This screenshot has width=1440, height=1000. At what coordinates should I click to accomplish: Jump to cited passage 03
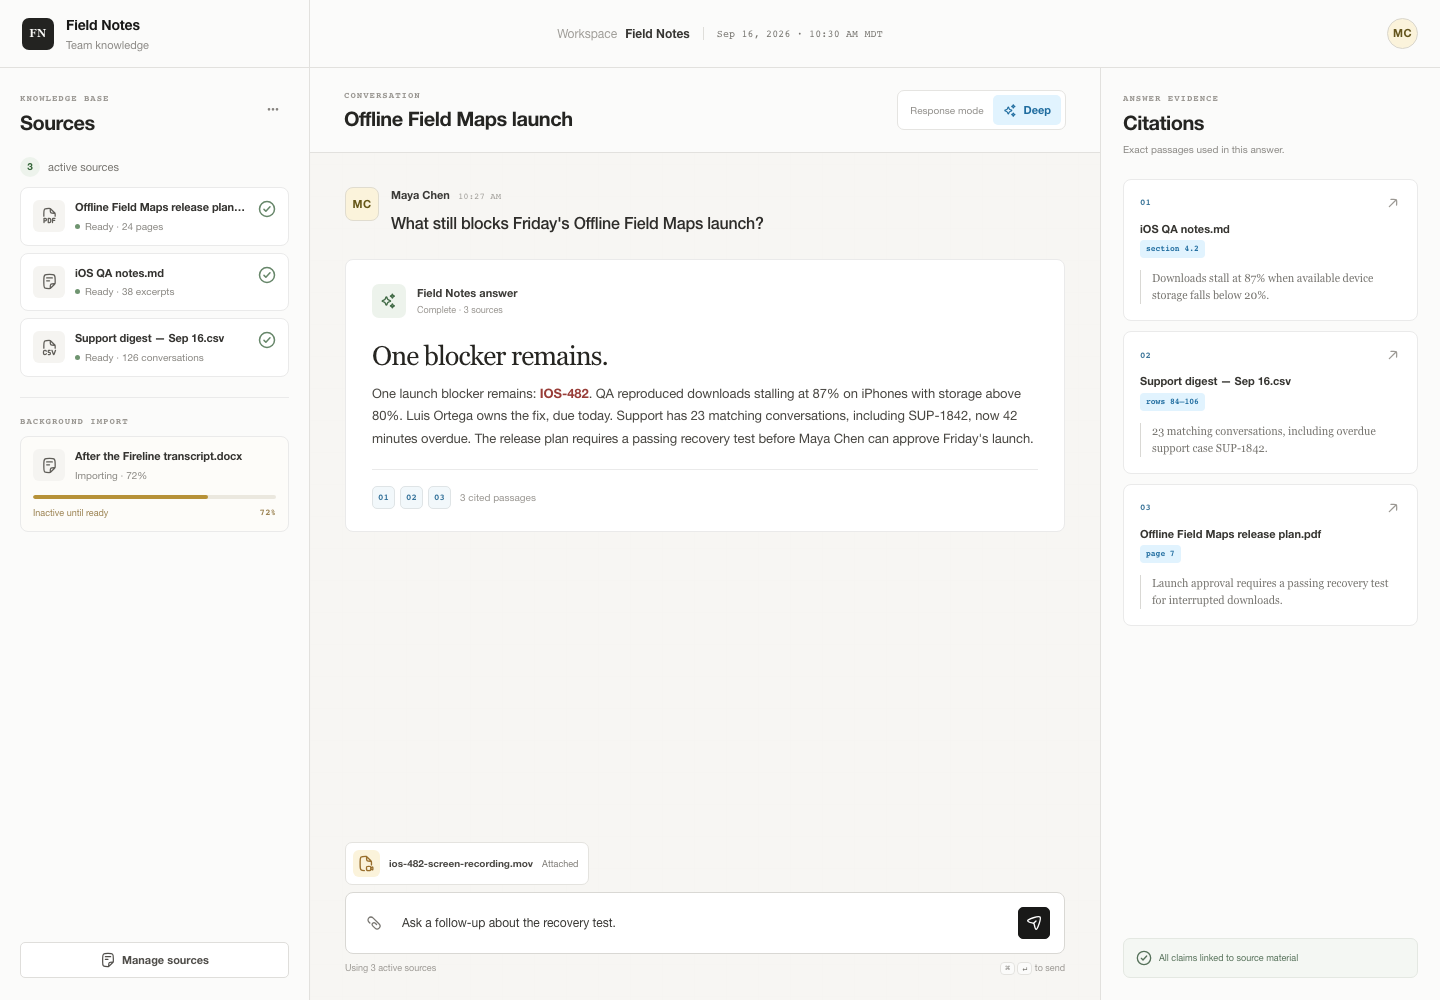coord(439,497)
